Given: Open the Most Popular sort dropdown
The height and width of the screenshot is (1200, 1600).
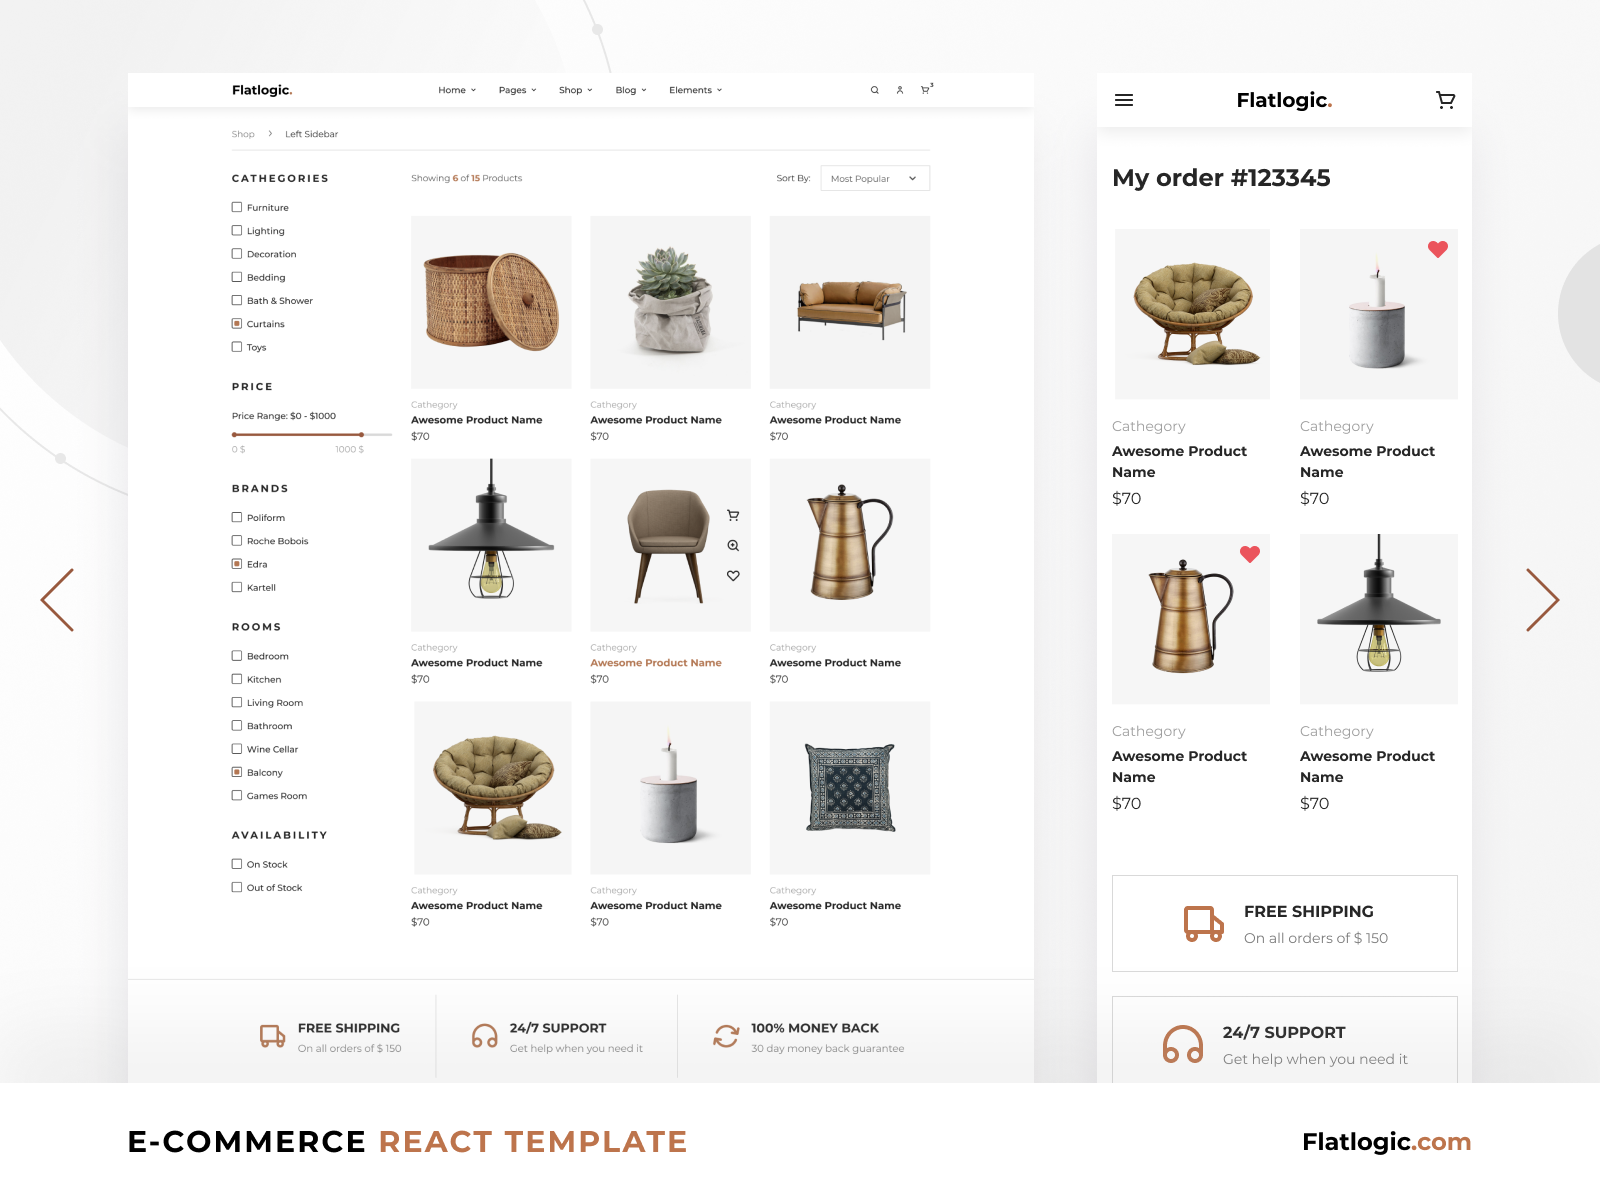Looking at the screenshot, I should point(874,178).
